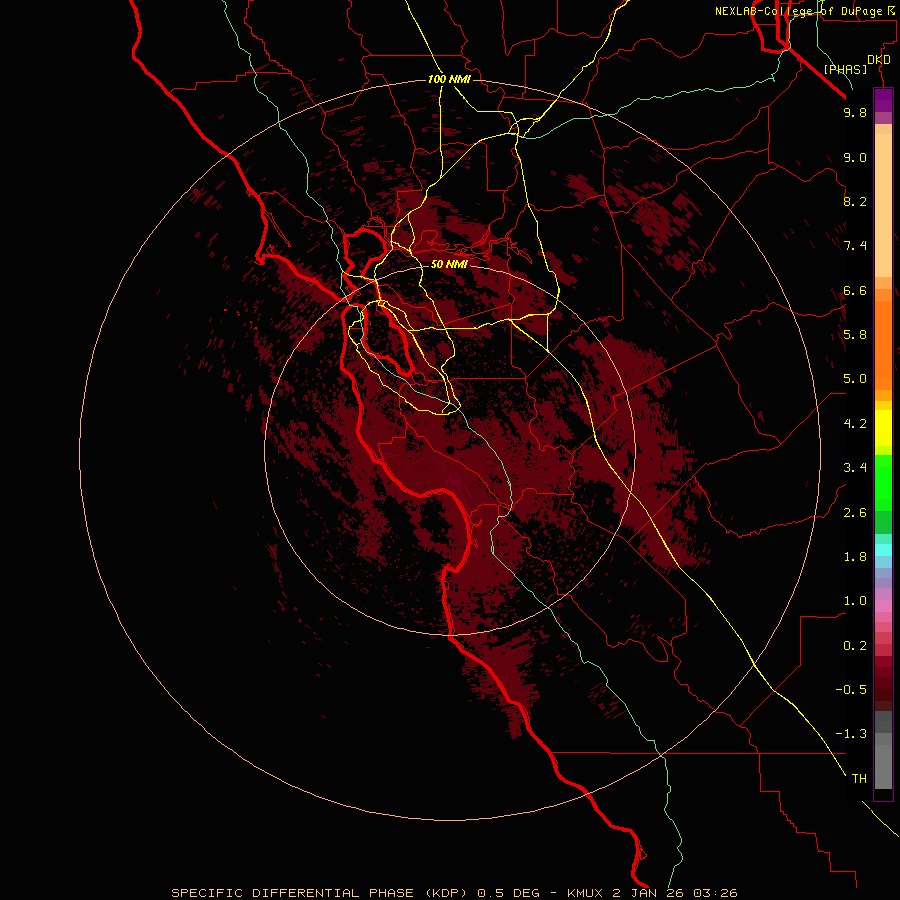
Task: Click the 1.0 scale value
Action: pos(855,601)
